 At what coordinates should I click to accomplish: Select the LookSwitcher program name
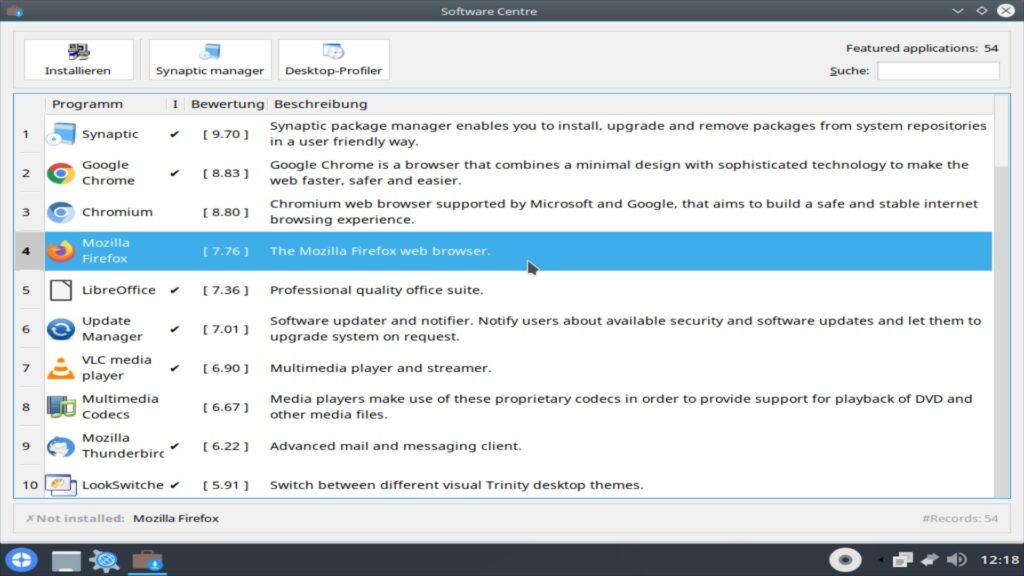pyautogui.click(x=123, y=485)
